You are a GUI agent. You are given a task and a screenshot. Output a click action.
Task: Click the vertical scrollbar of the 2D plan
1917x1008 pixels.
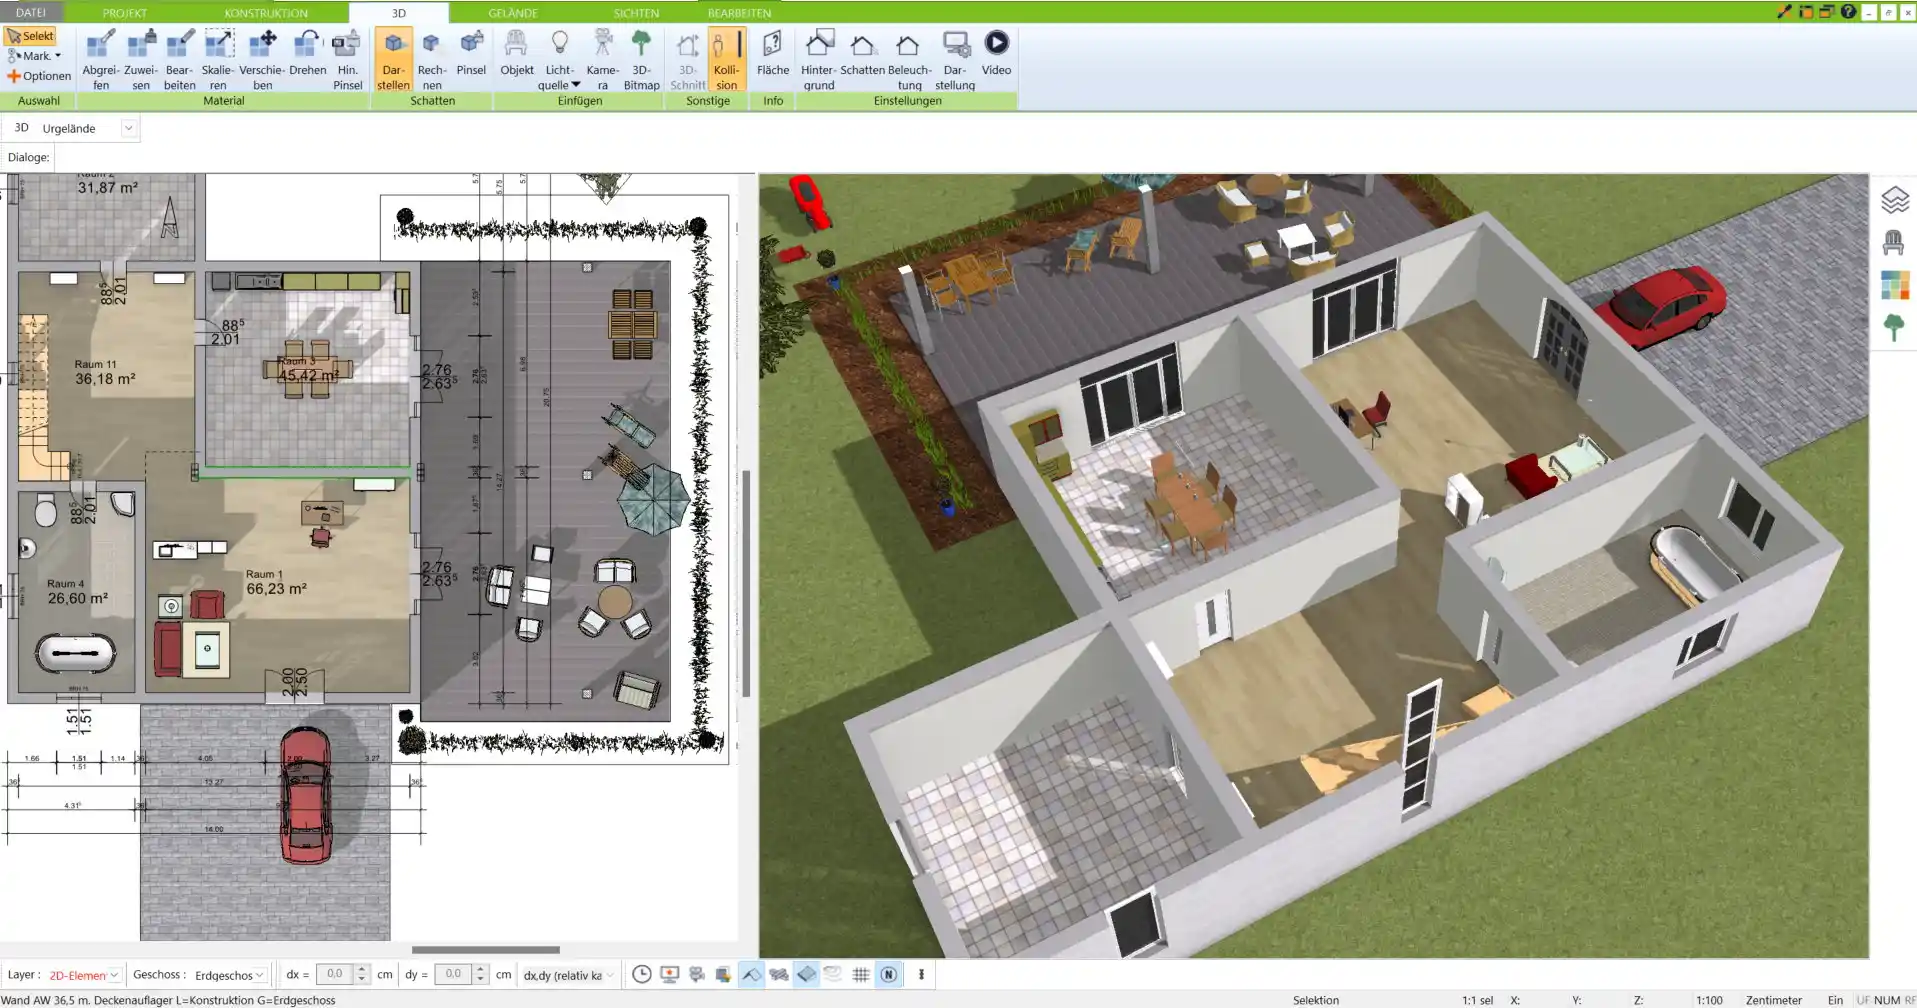tap(746, 583)
